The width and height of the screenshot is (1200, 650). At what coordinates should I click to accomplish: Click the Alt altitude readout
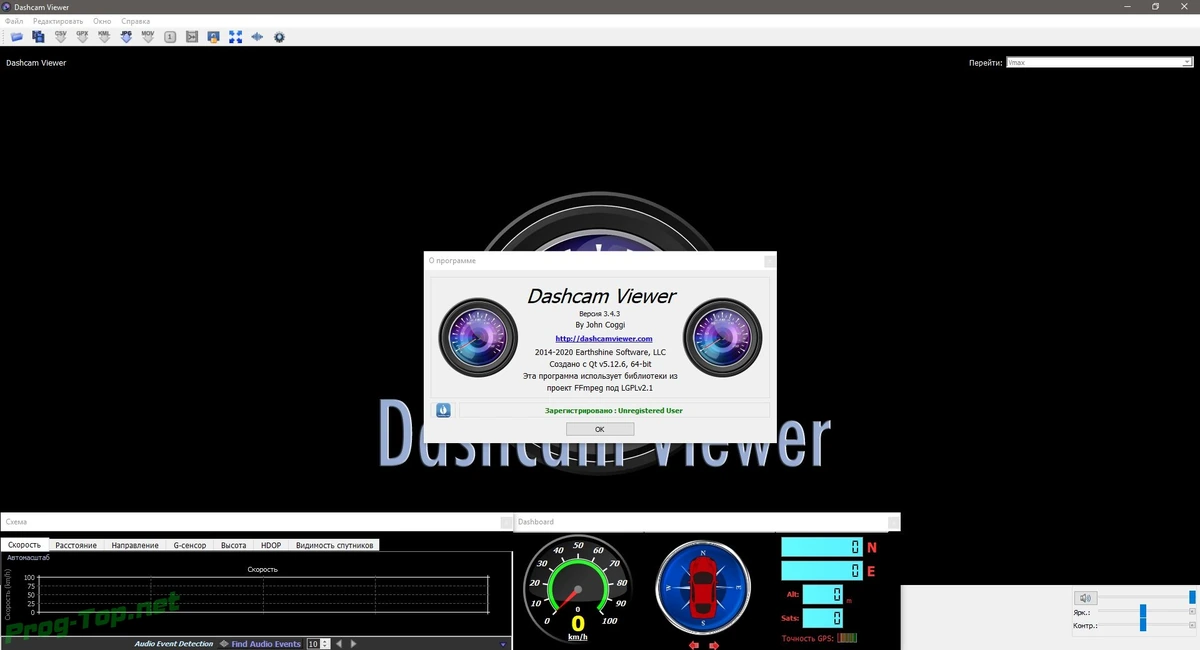[x=823, y=595]
